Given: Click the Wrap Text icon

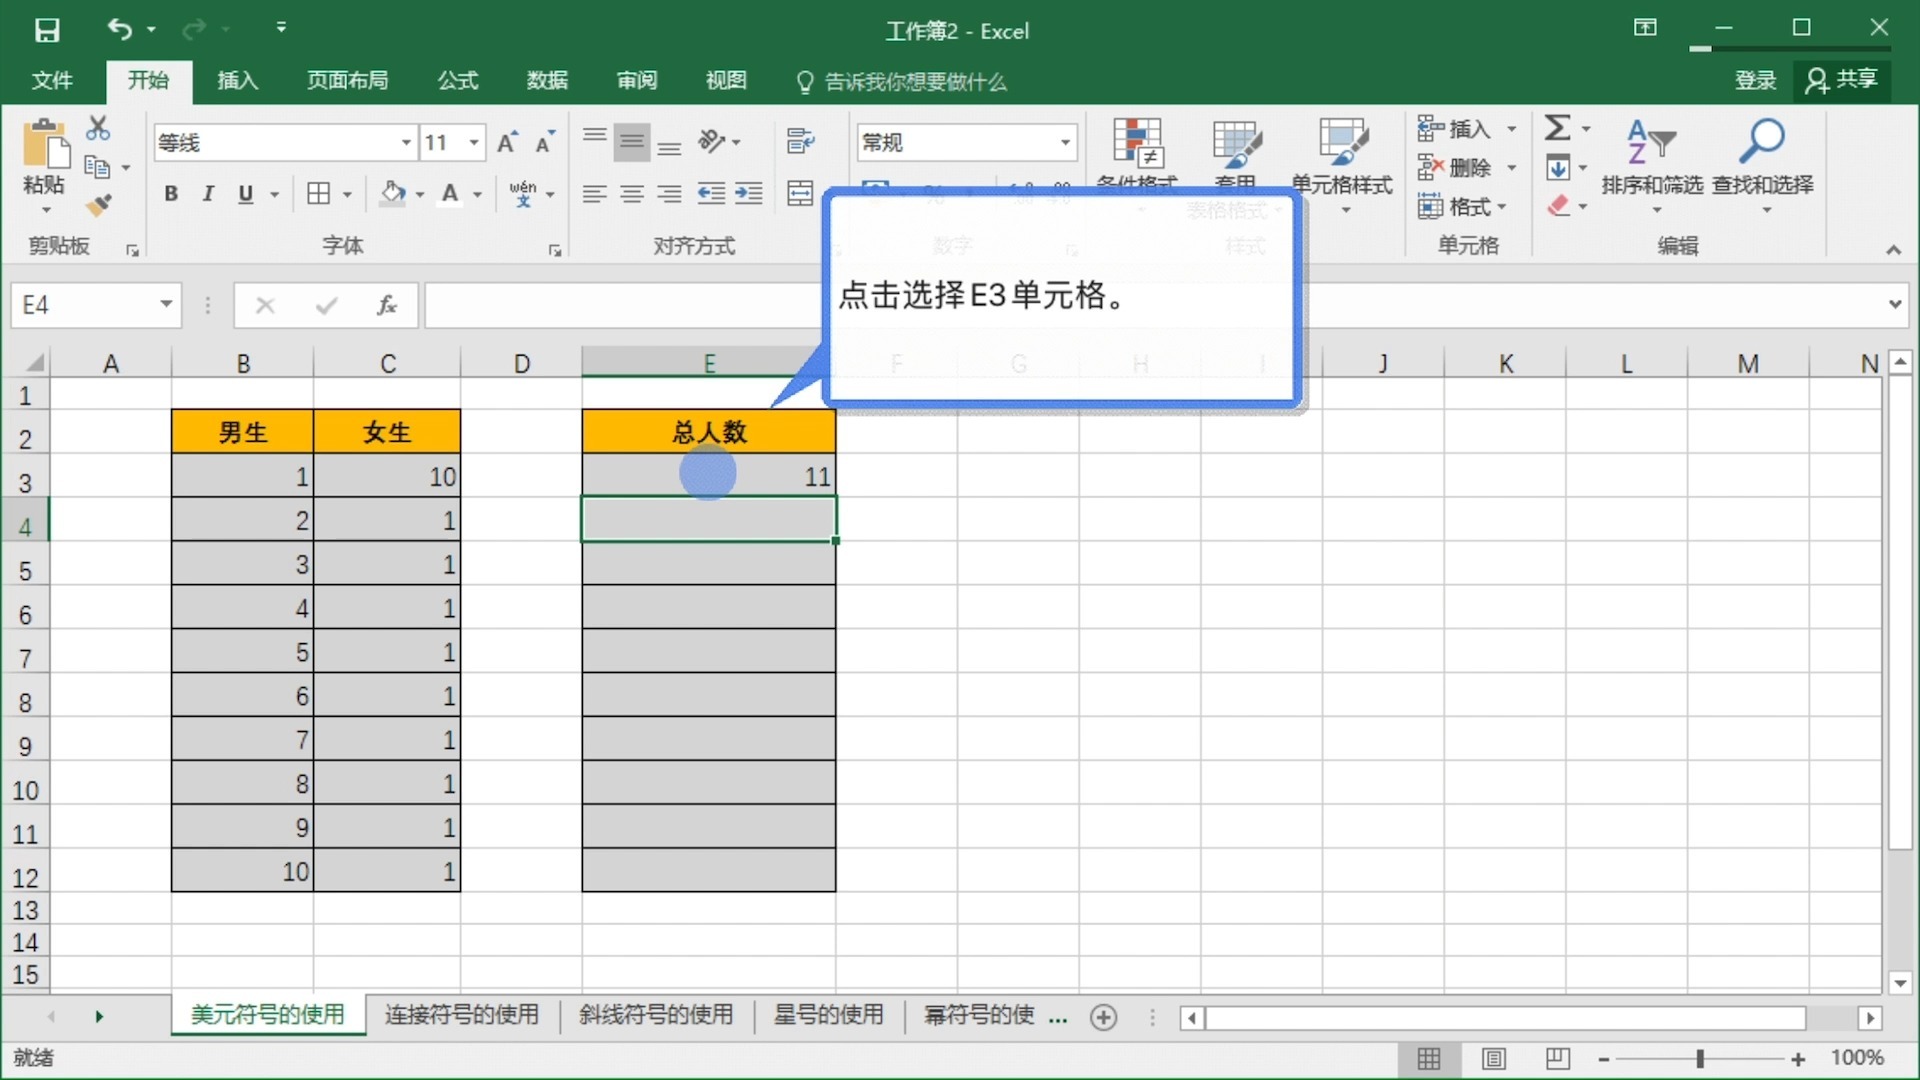Looking at the screenshot, I should click(x=800, y=141).
